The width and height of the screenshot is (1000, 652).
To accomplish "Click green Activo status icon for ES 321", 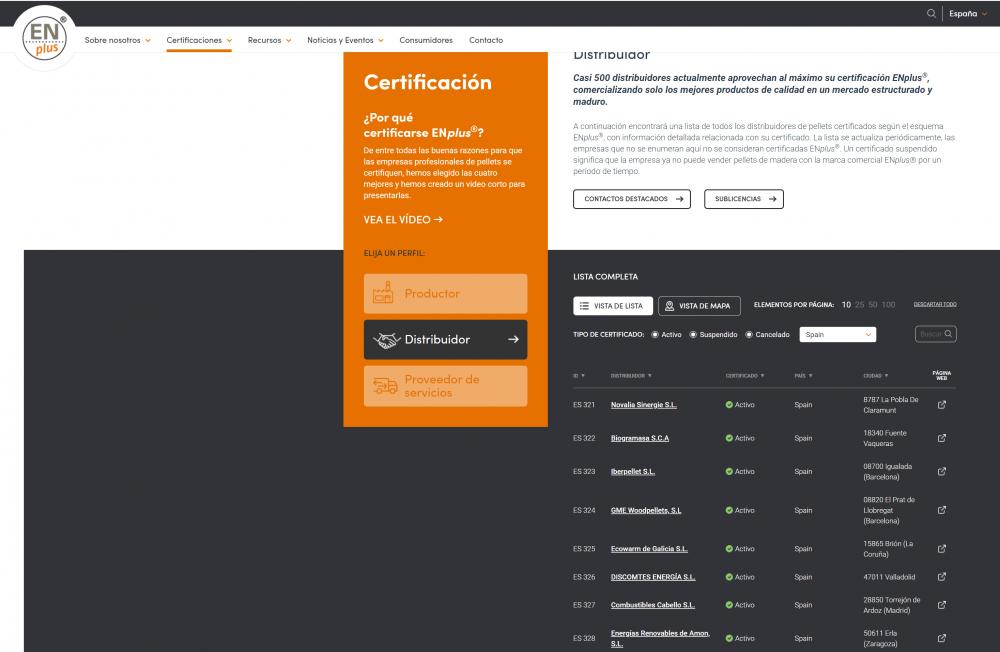I will point(729,404).
